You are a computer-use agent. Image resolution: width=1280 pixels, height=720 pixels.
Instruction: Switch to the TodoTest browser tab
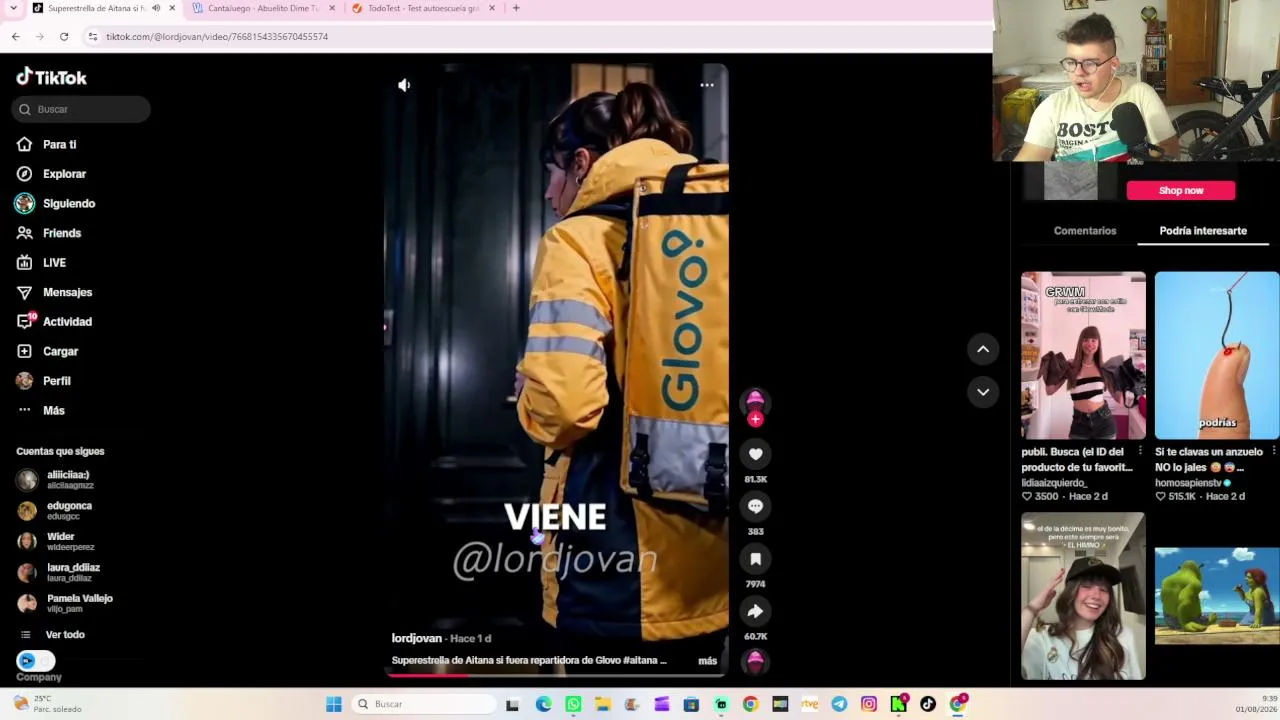click(x=423, y=8)
